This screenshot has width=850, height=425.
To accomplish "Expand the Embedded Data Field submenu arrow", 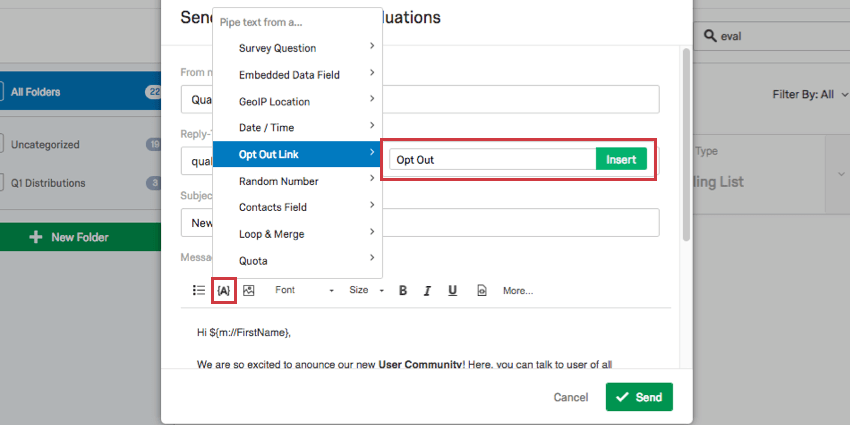I will [x=372, y=72].
